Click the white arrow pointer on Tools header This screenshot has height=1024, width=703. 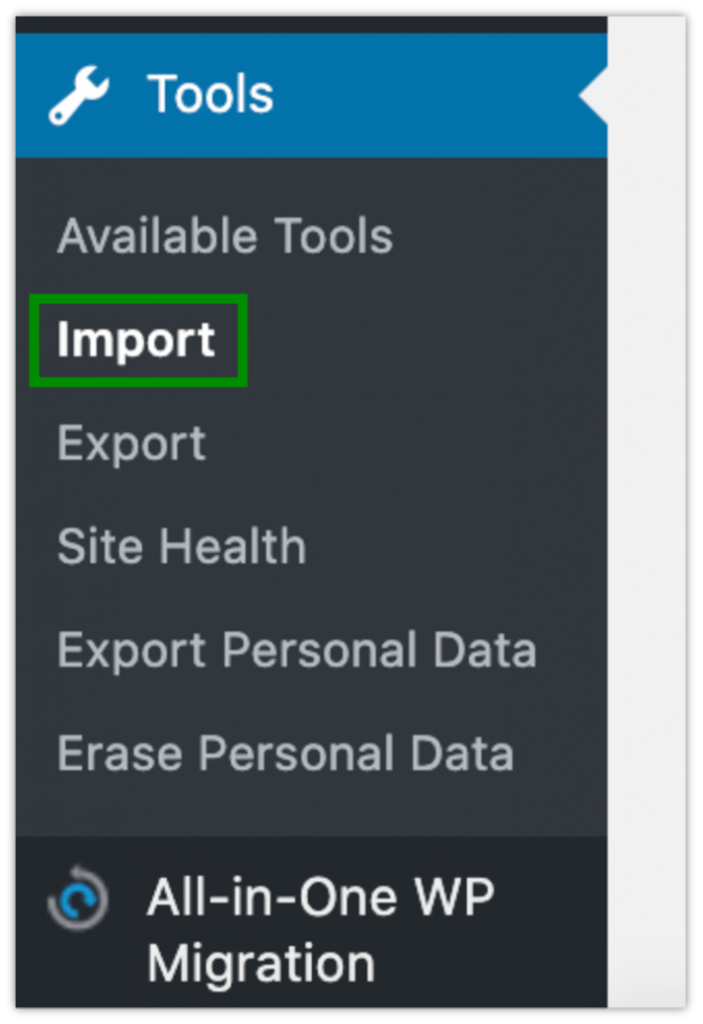pos(593,96)
